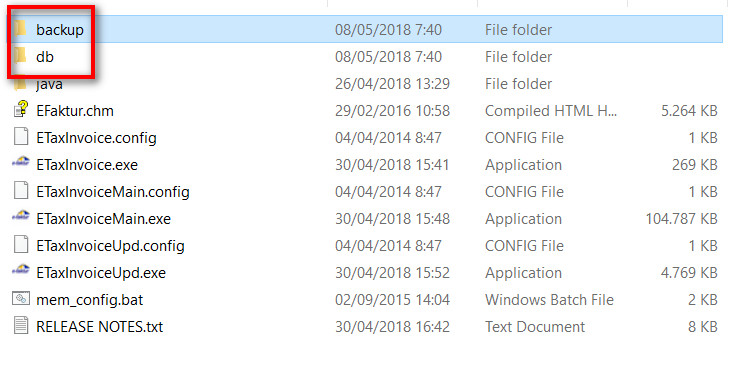Select the date 26/04/2018 13:29 cell
The height and width of the screenshot is (370, 746).
pos(393,84)
